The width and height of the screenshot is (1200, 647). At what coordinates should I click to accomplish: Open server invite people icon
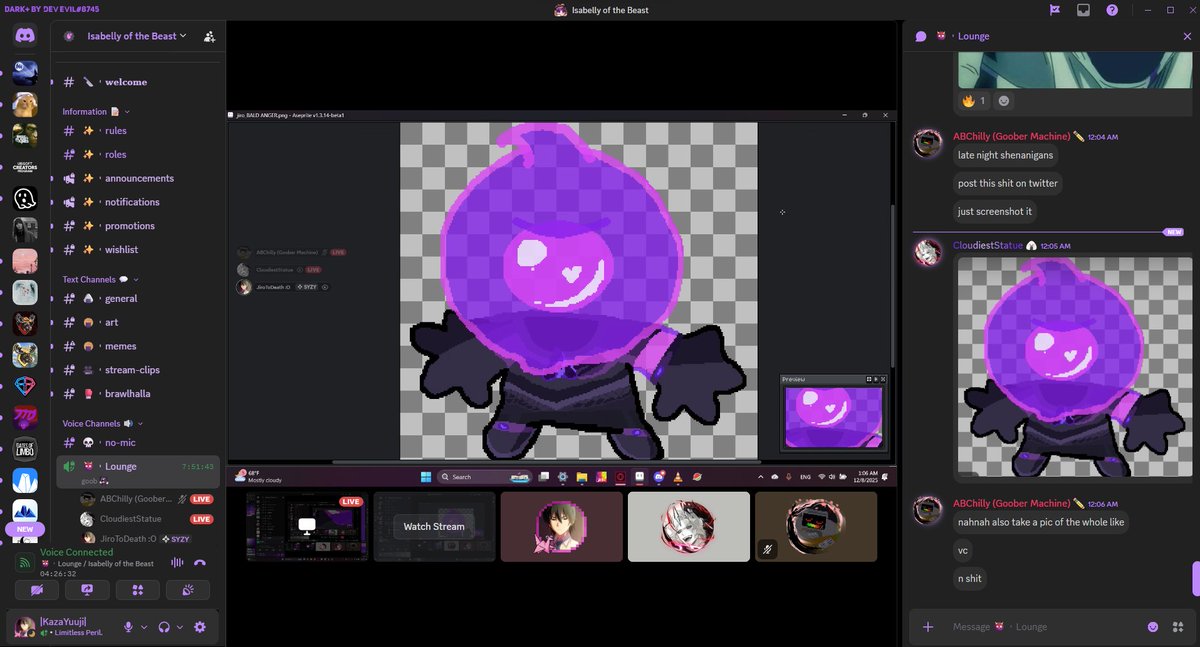(x=209, y=36)
